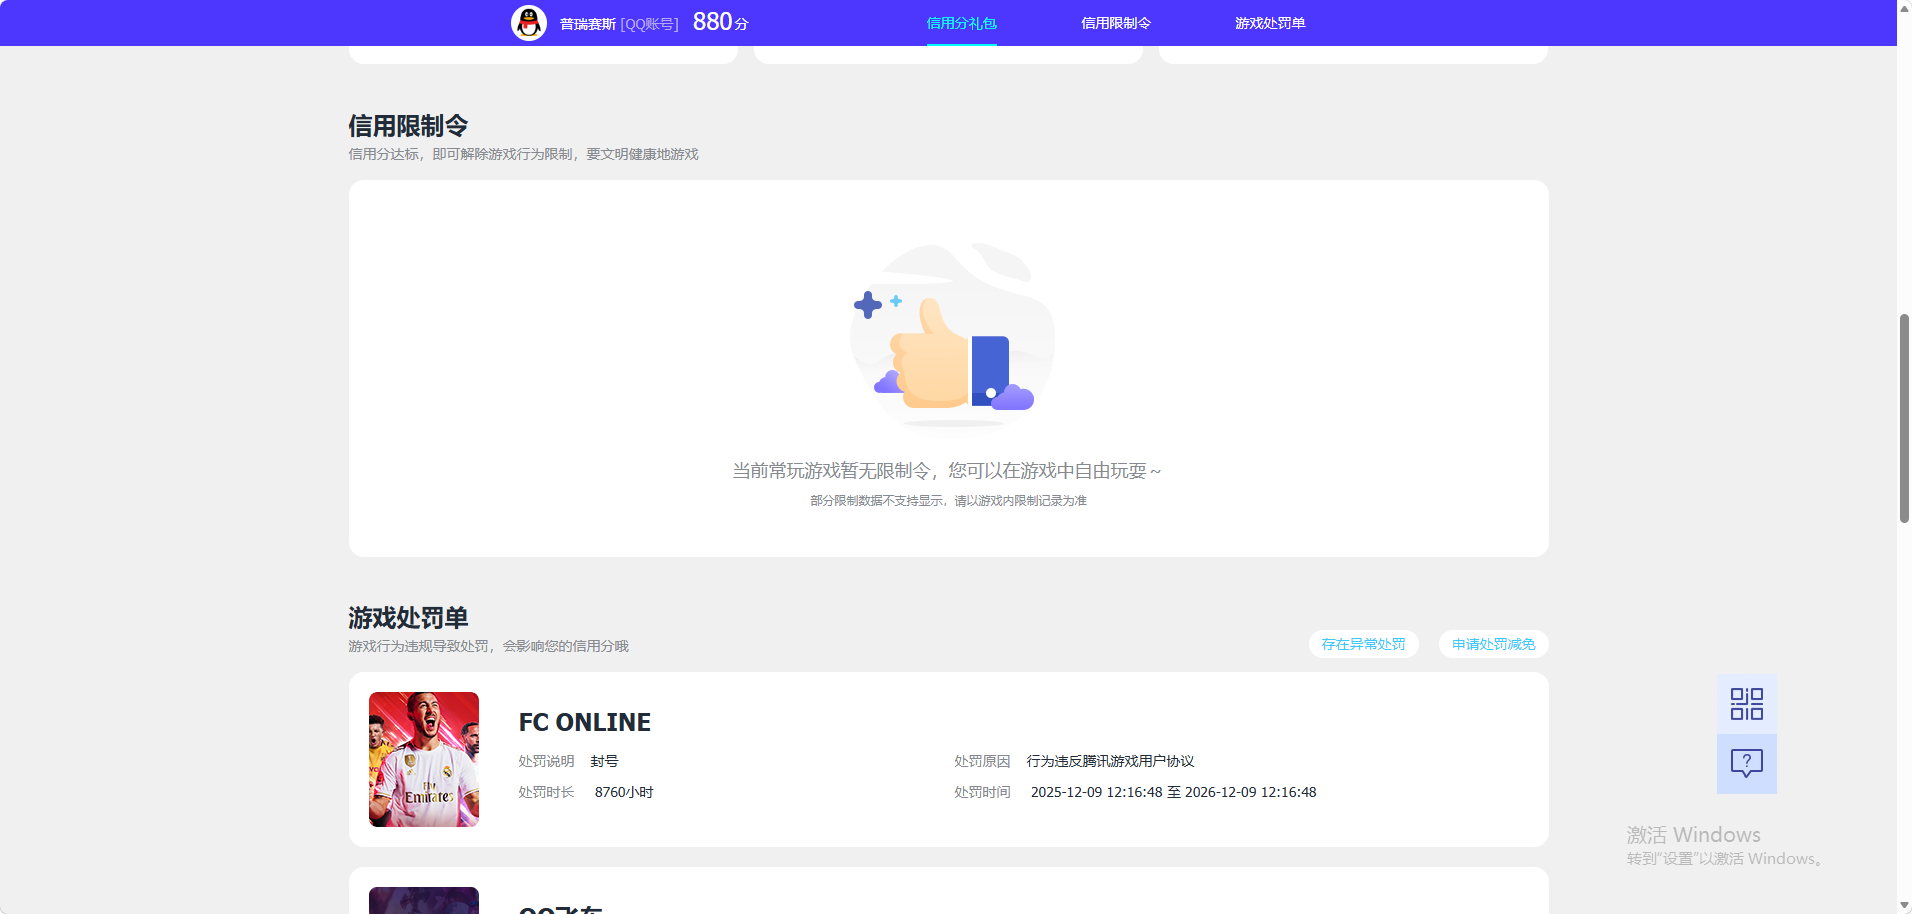
Task: Open the FC ONLINE game cover thumbnail
Action: click(424, 759)
